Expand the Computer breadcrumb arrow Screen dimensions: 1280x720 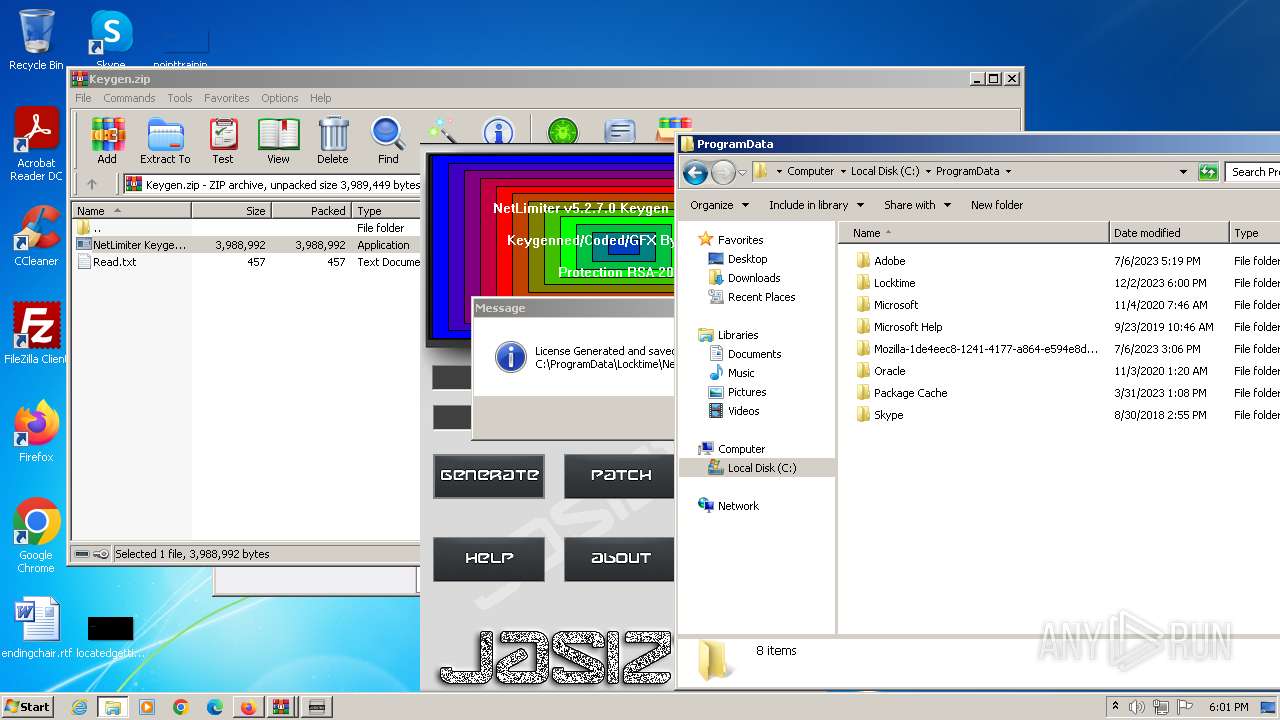pyautogui.click(x=843, y=172)
